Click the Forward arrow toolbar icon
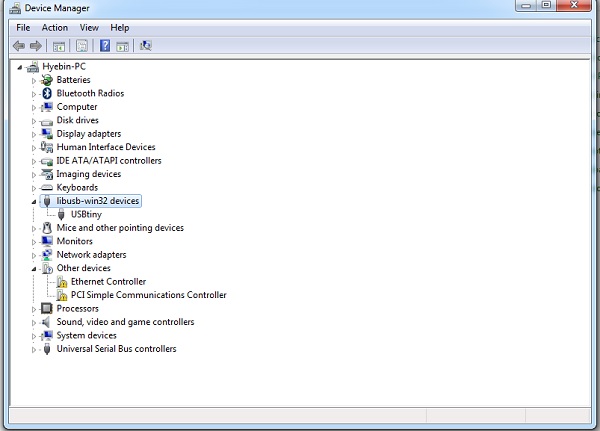 click(36, 46)
